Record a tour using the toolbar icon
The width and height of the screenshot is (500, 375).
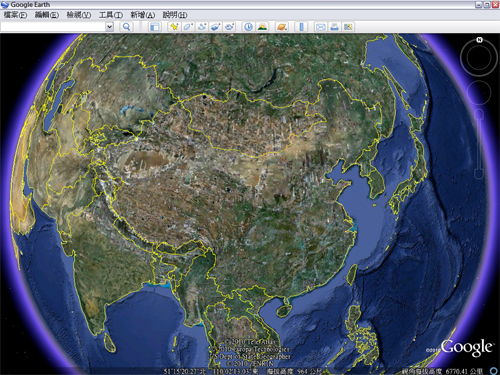tap(229, 27)
